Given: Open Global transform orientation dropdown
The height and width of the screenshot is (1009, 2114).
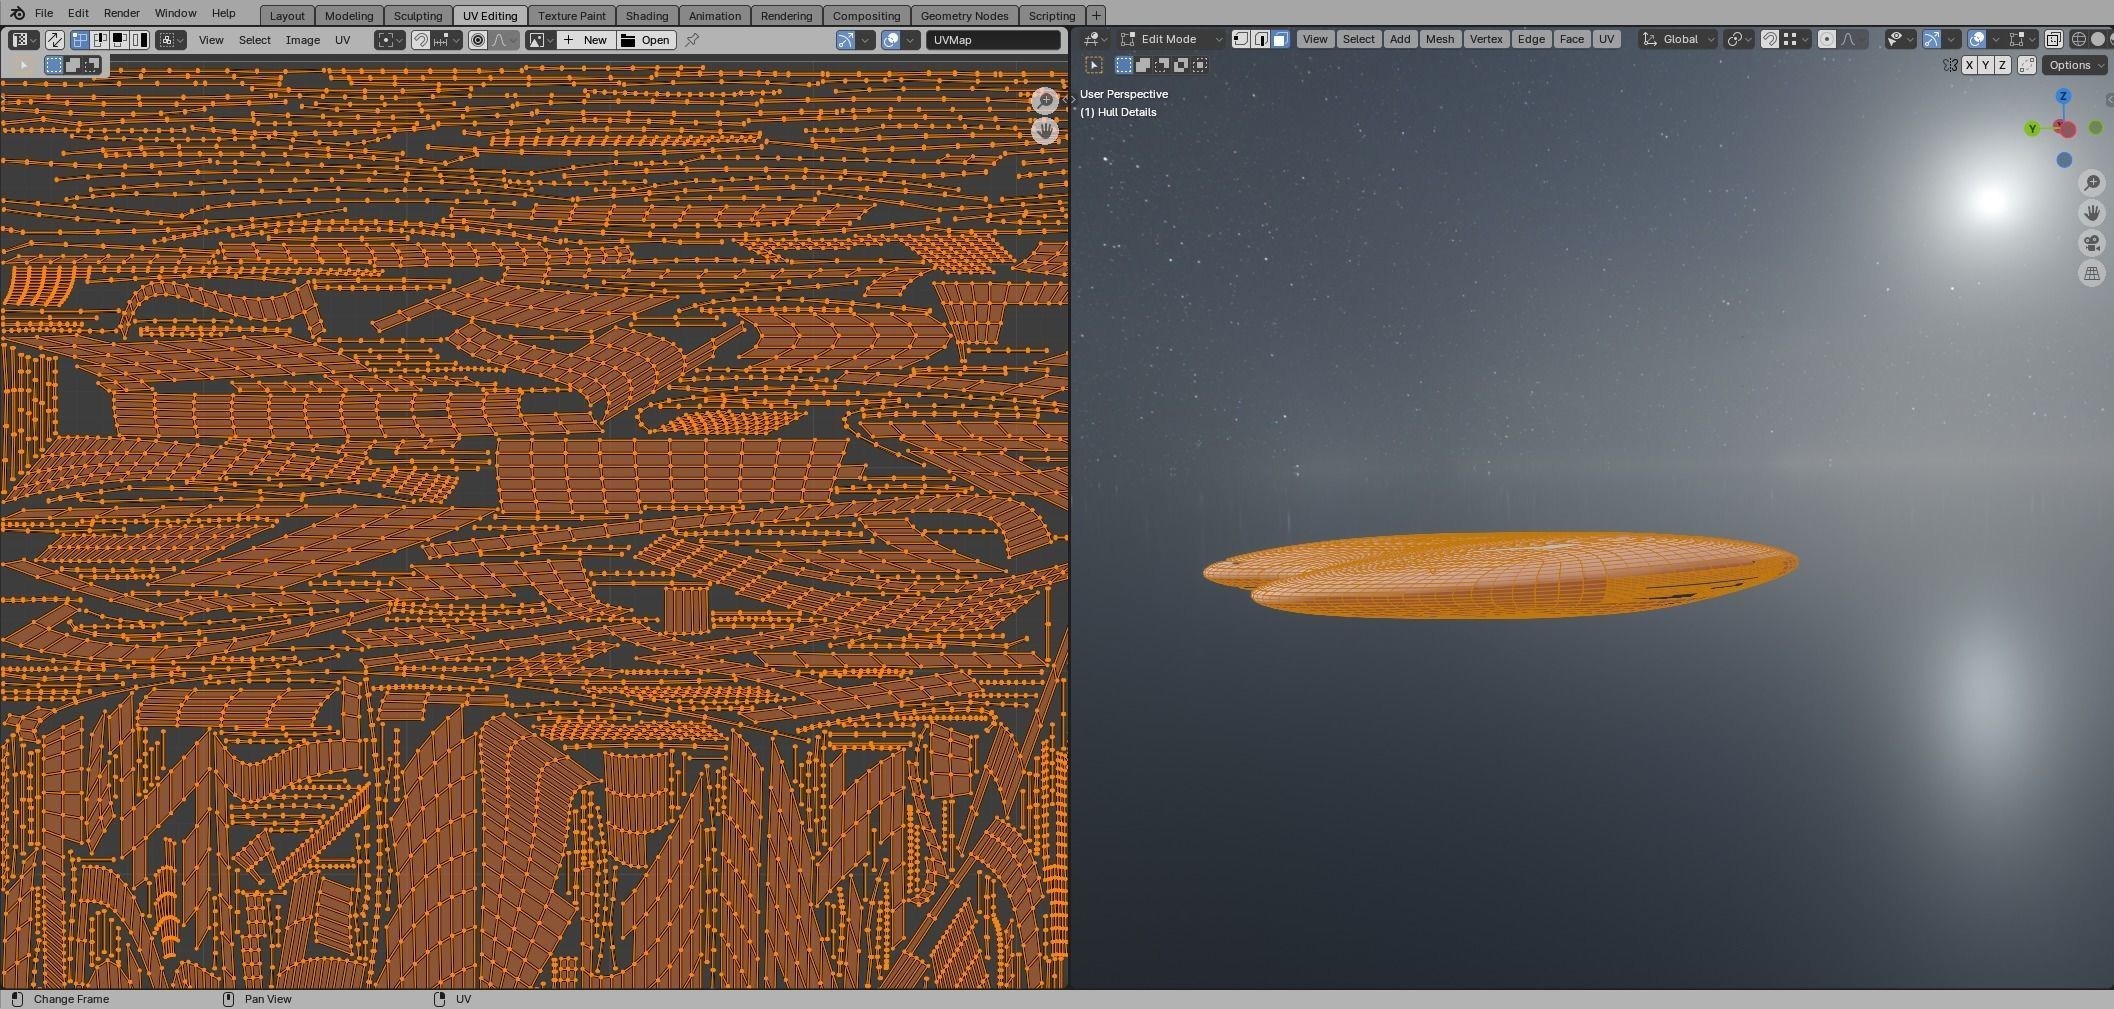Looking at the screenshot, I should pos(1679,39).
